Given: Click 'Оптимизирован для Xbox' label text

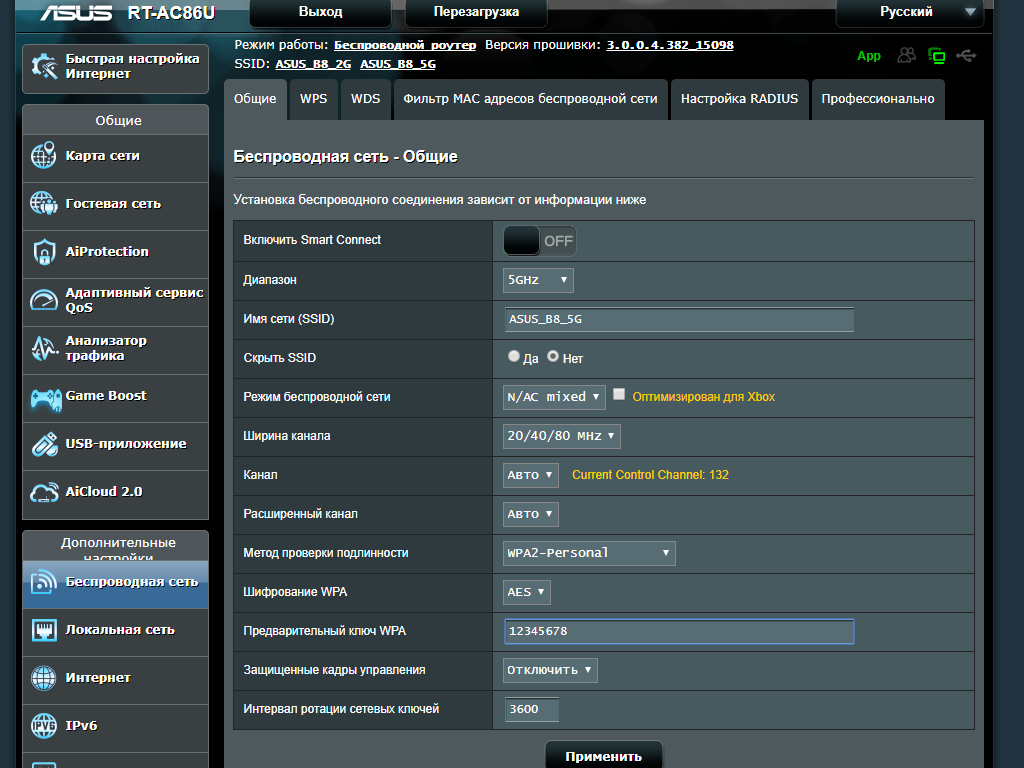Looking at the screenshot, I should point(704,397).
